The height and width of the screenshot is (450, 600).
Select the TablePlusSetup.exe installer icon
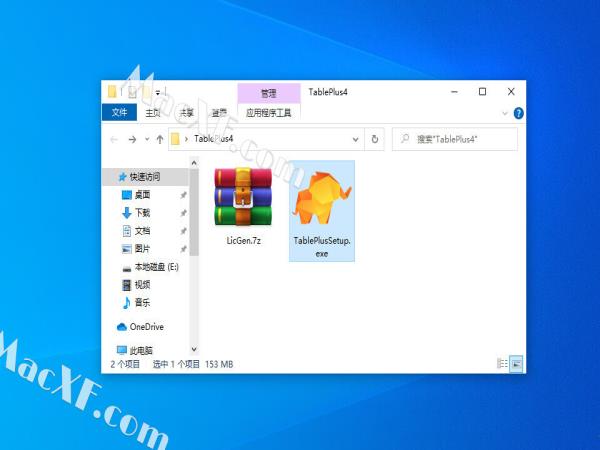tap(321, 209)
